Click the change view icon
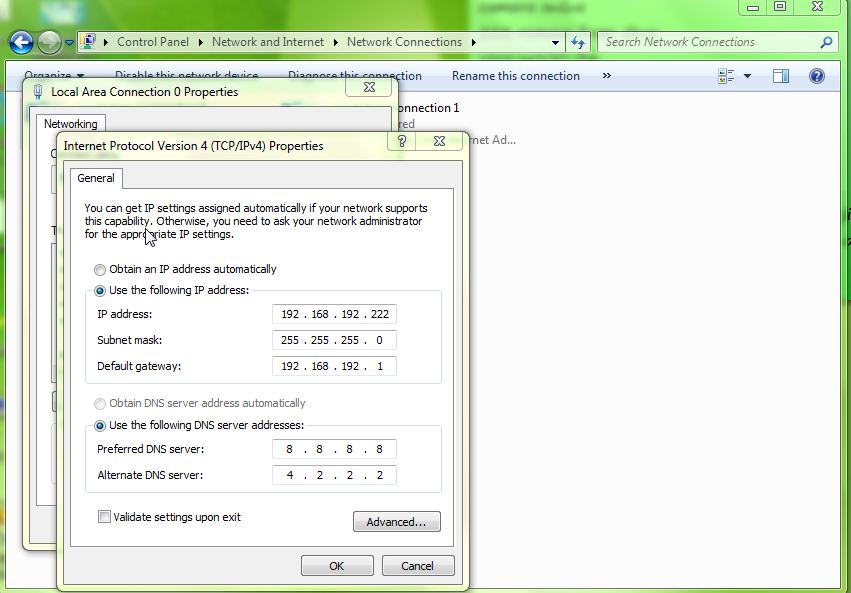 tap(726, 76)
